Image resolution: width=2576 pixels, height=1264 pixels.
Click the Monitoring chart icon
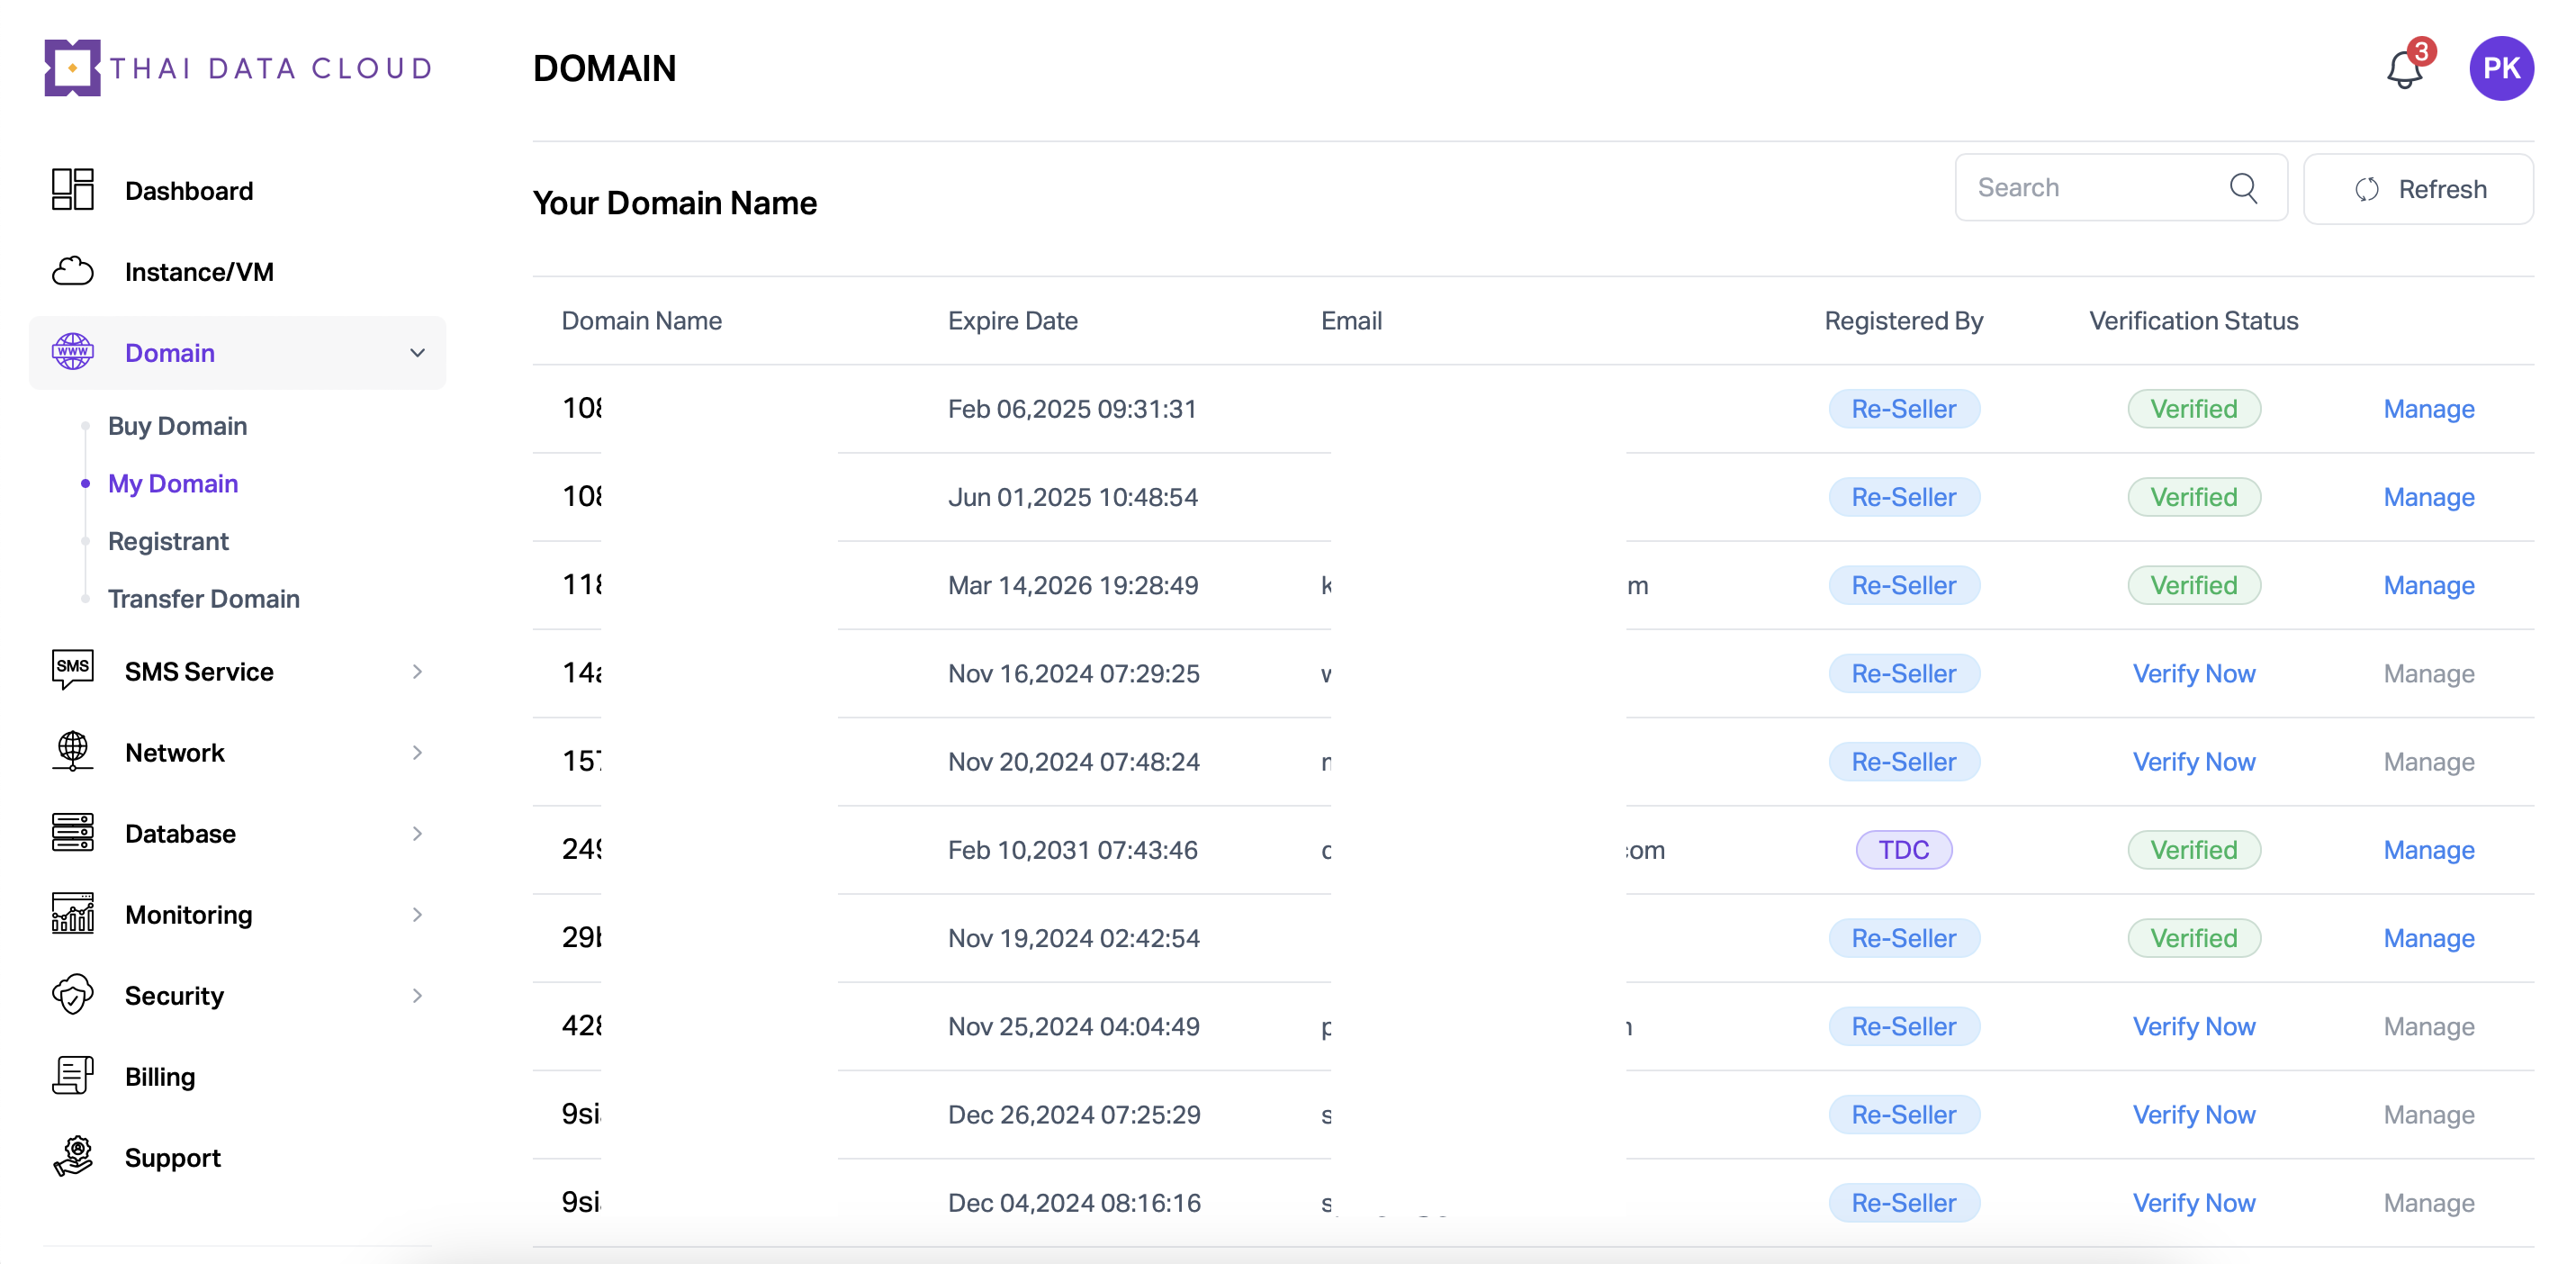pos(73,913)
